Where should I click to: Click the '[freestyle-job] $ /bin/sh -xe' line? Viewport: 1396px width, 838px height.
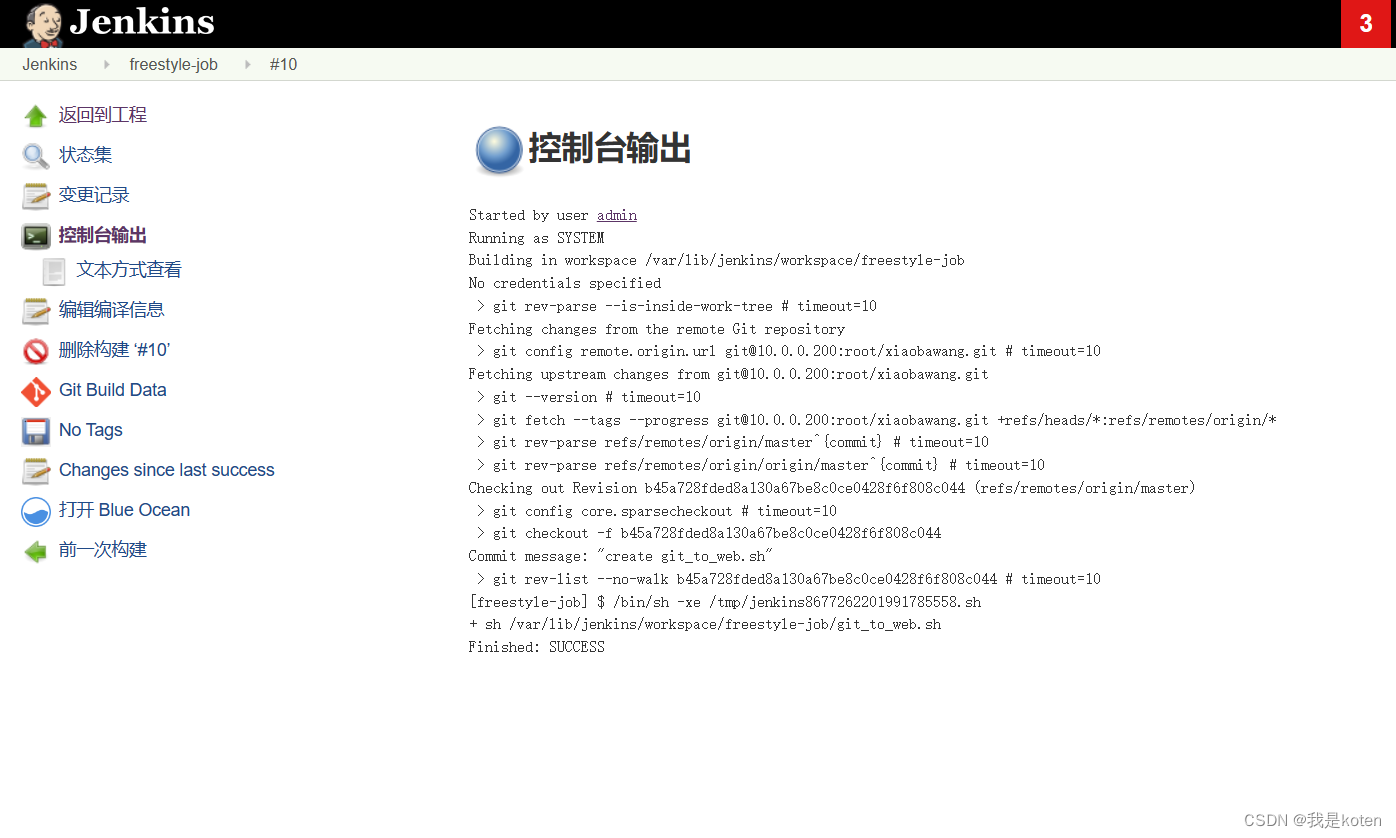724,602
